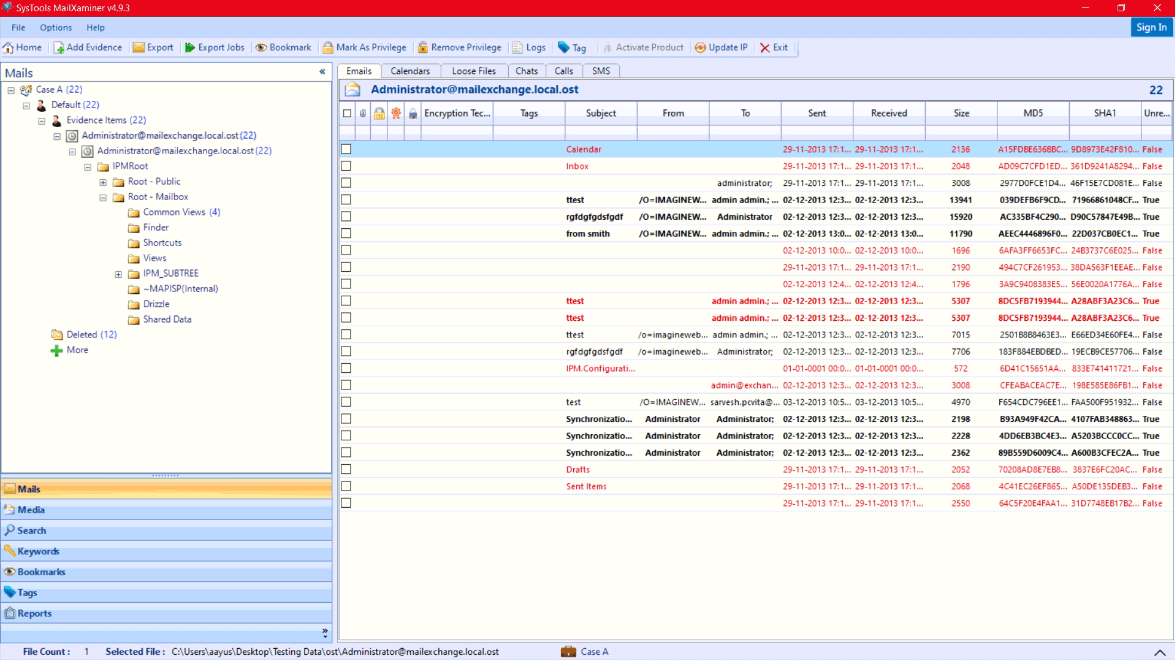Click the Export toolbar icon

point(139,47)
